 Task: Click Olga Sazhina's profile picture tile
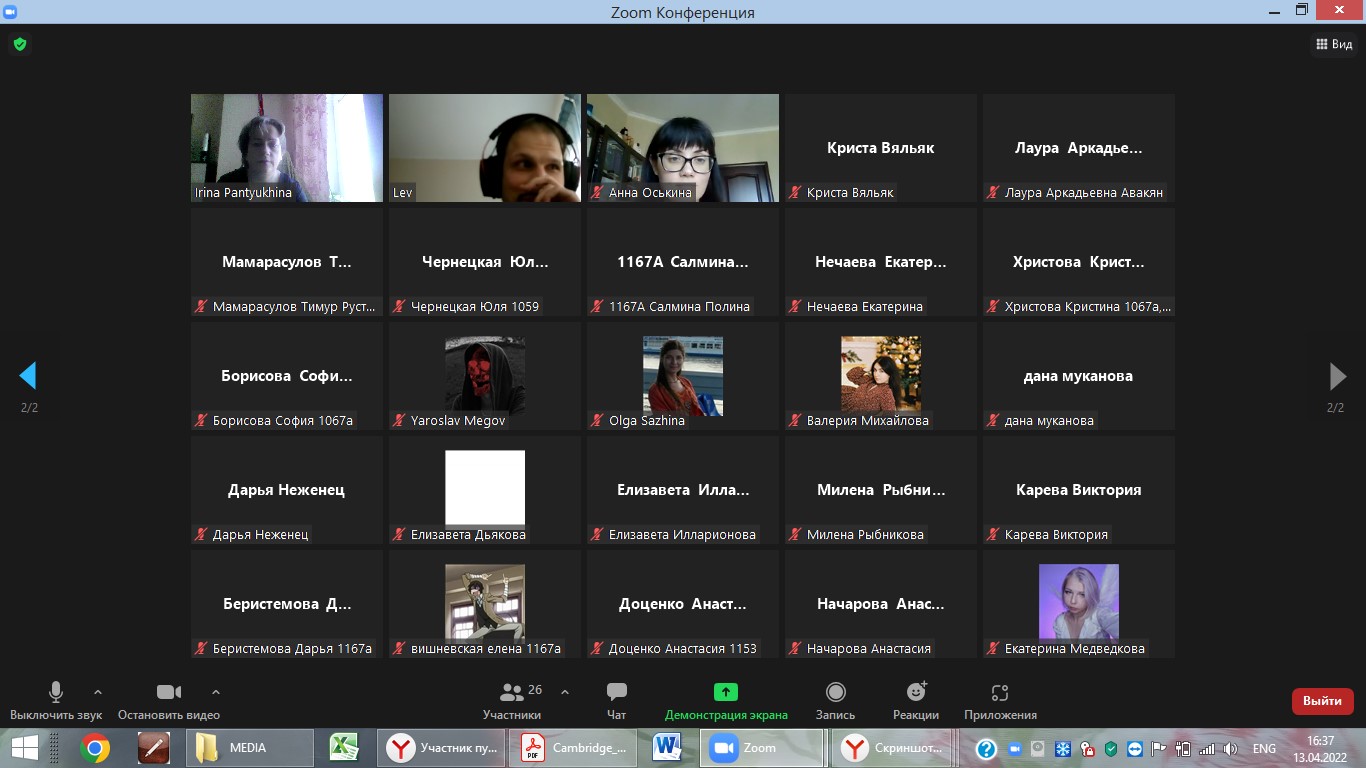[682, 375]
